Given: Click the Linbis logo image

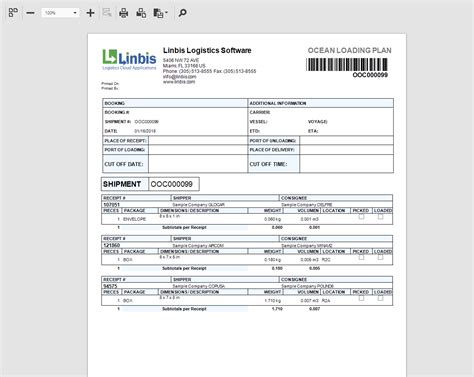Looking at the screenshot, I should [x=129, y=59].
